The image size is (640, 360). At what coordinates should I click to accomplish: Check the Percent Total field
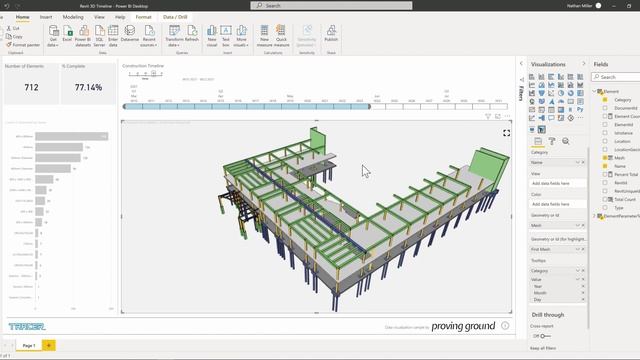click(x=605, y=174)
